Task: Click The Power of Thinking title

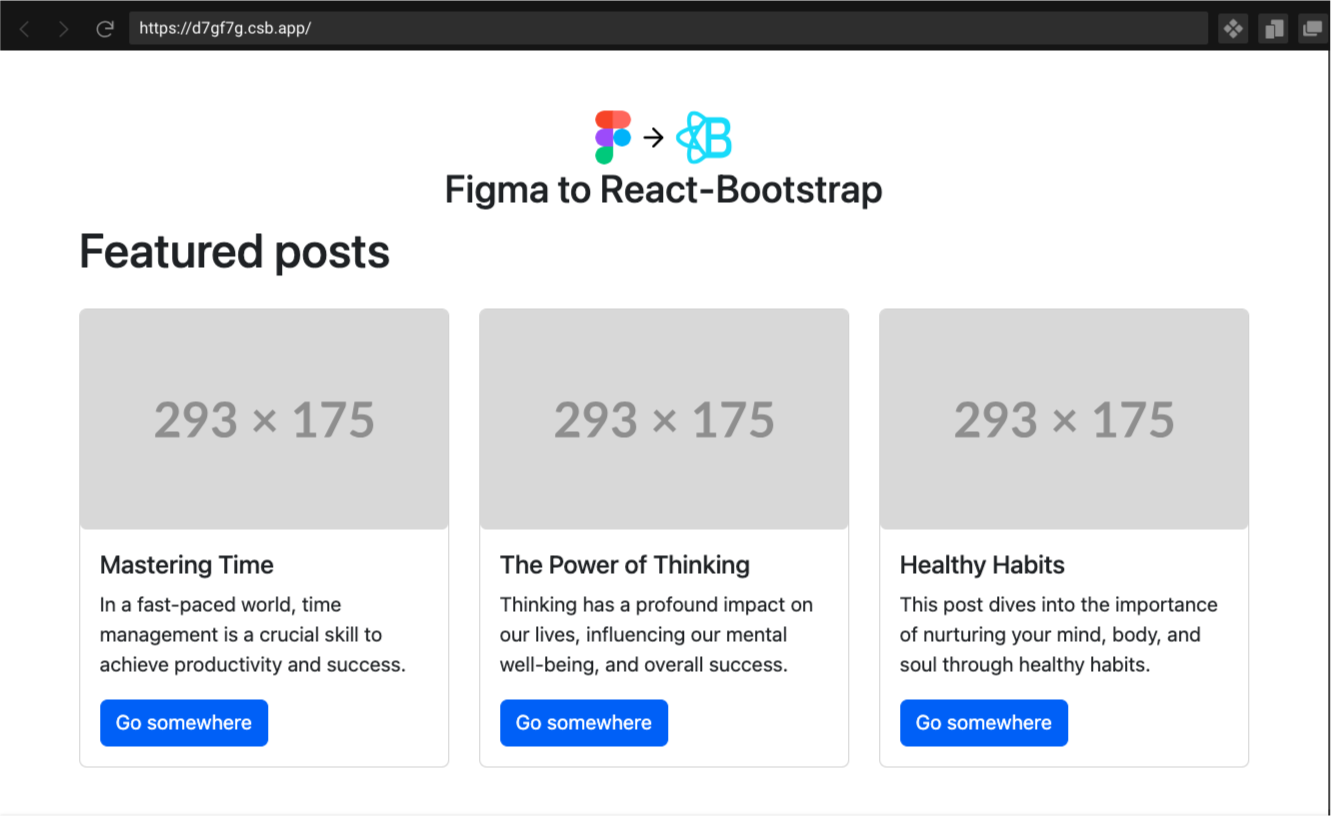Action: pos(625,565)
